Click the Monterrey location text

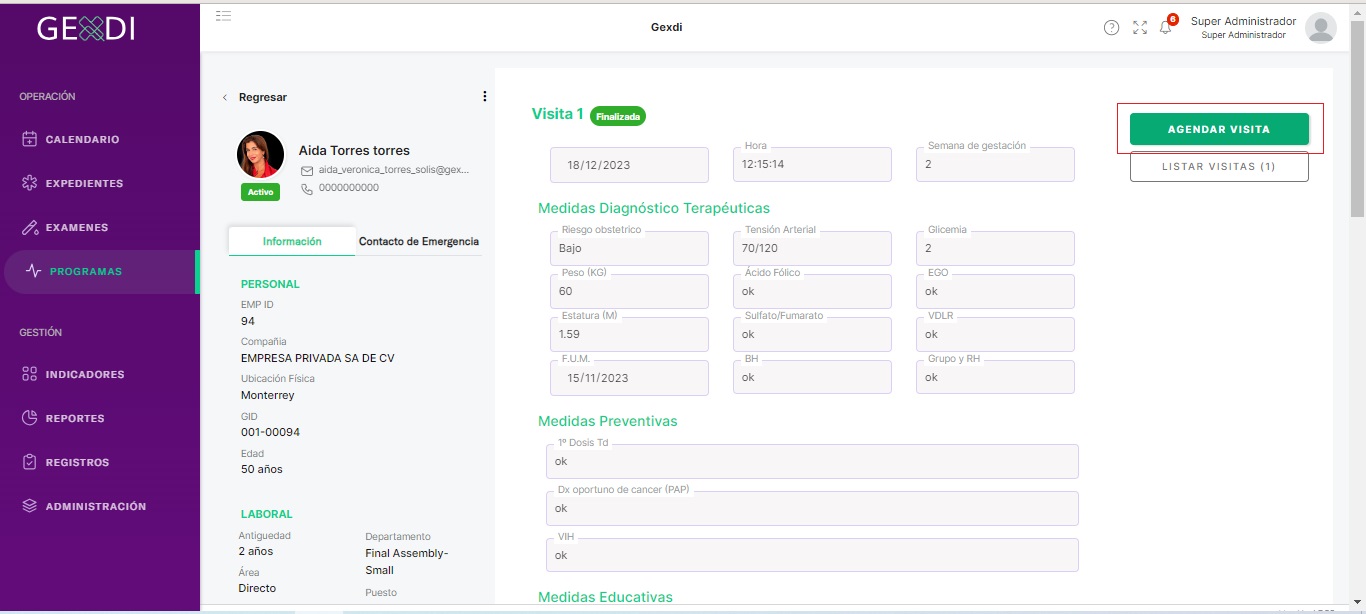click(x=268, y=395)
